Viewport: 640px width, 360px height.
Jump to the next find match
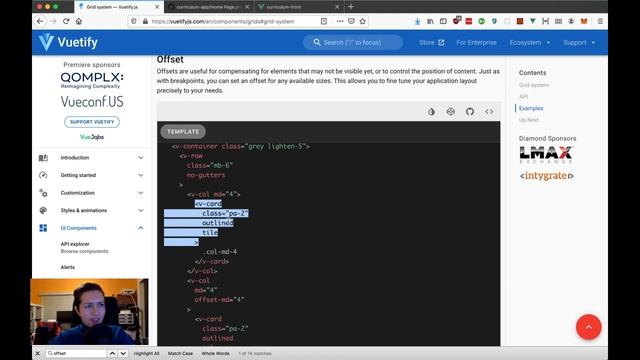coord(123,353)
